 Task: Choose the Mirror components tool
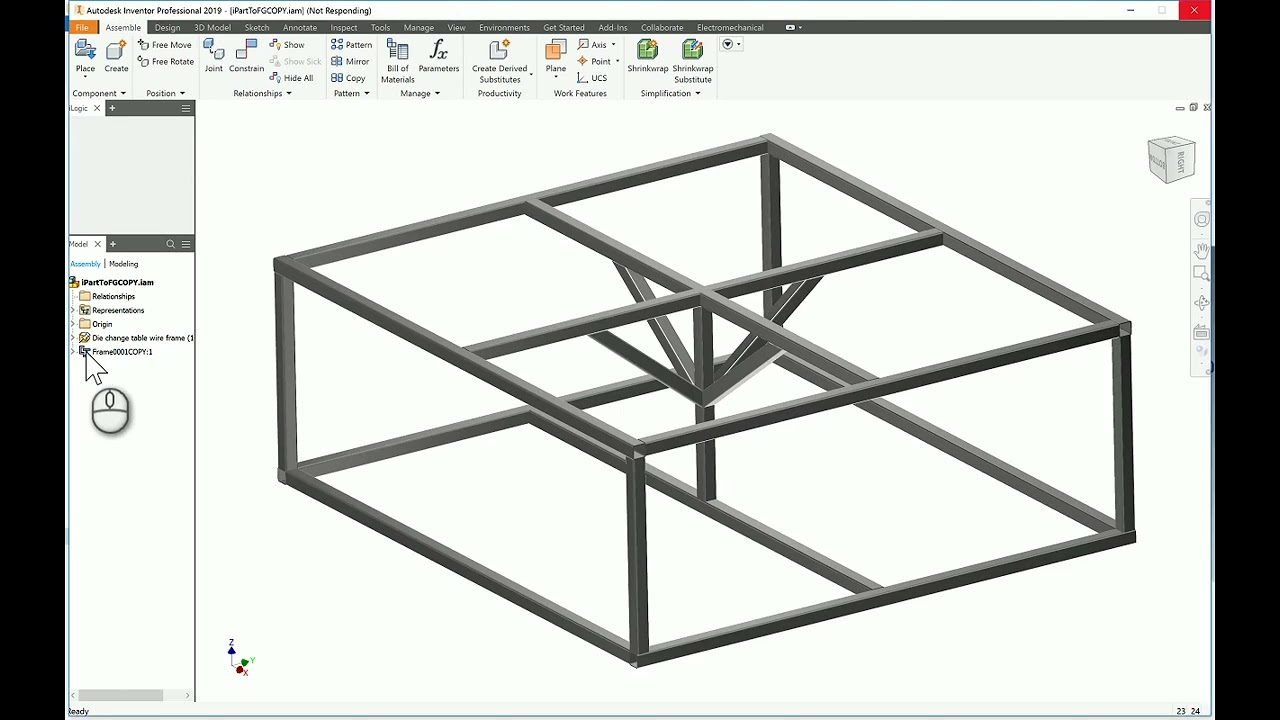click(x=350, y=62)
